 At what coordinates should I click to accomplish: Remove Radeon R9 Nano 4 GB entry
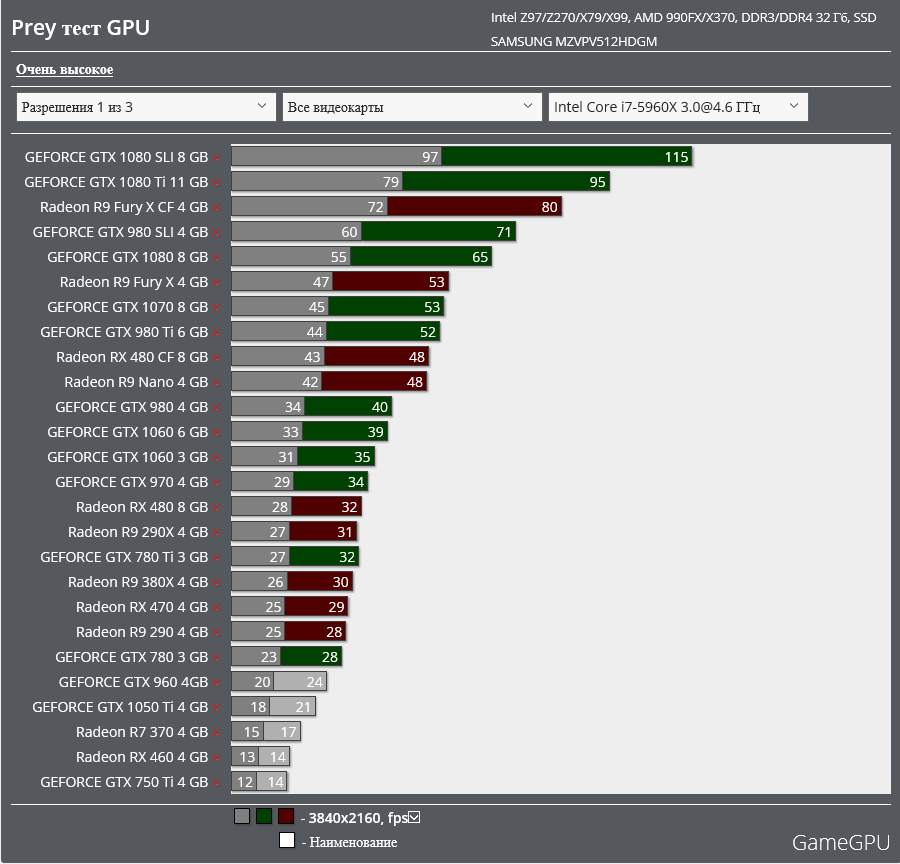(216, 383)
